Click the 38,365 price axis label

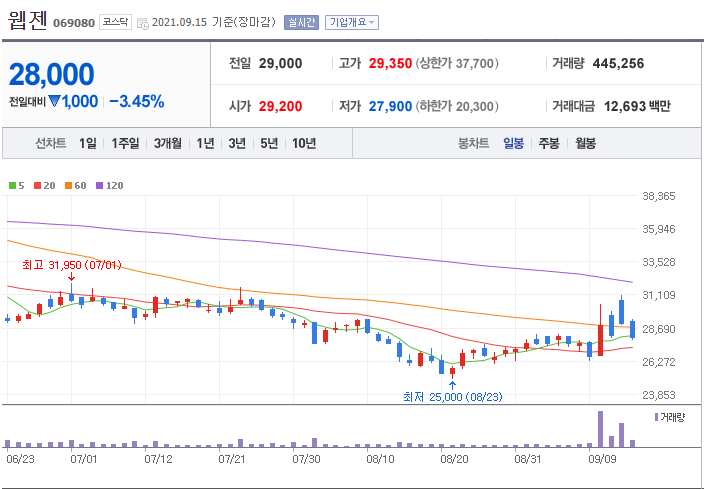pos(657,197)
